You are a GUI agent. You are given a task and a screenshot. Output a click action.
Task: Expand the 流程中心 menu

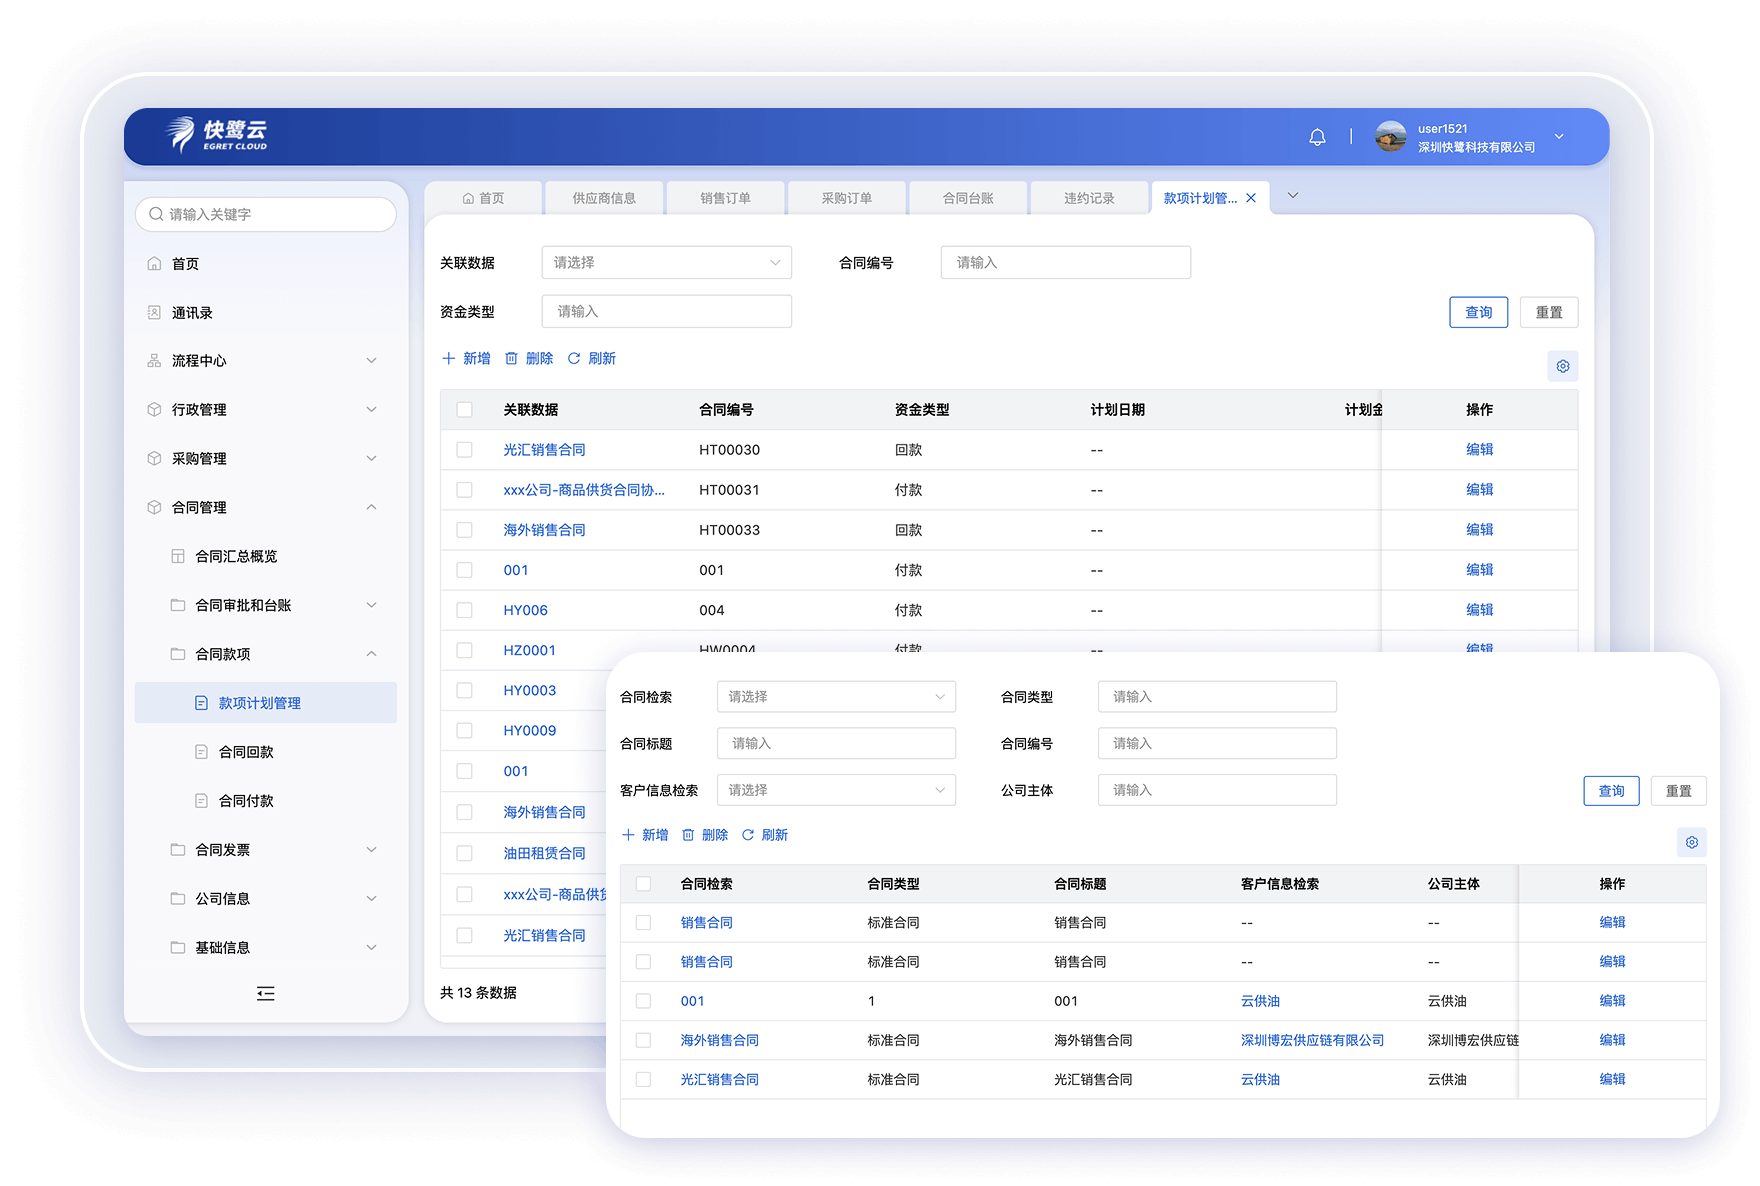coord(371,361)
